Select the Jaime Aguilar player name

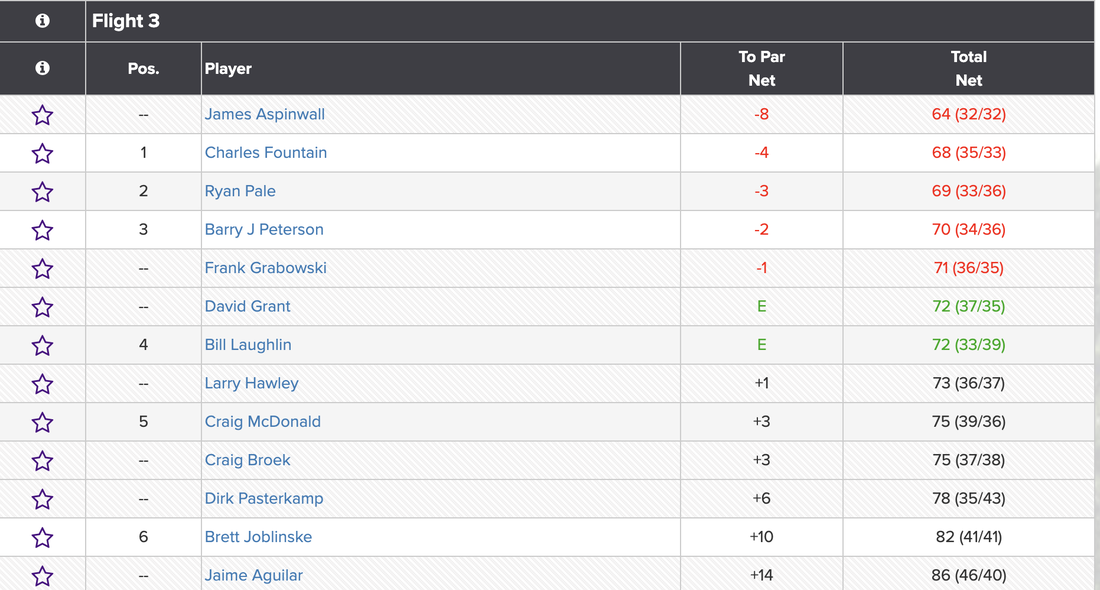pyautogui.click(x=254, y=575)
